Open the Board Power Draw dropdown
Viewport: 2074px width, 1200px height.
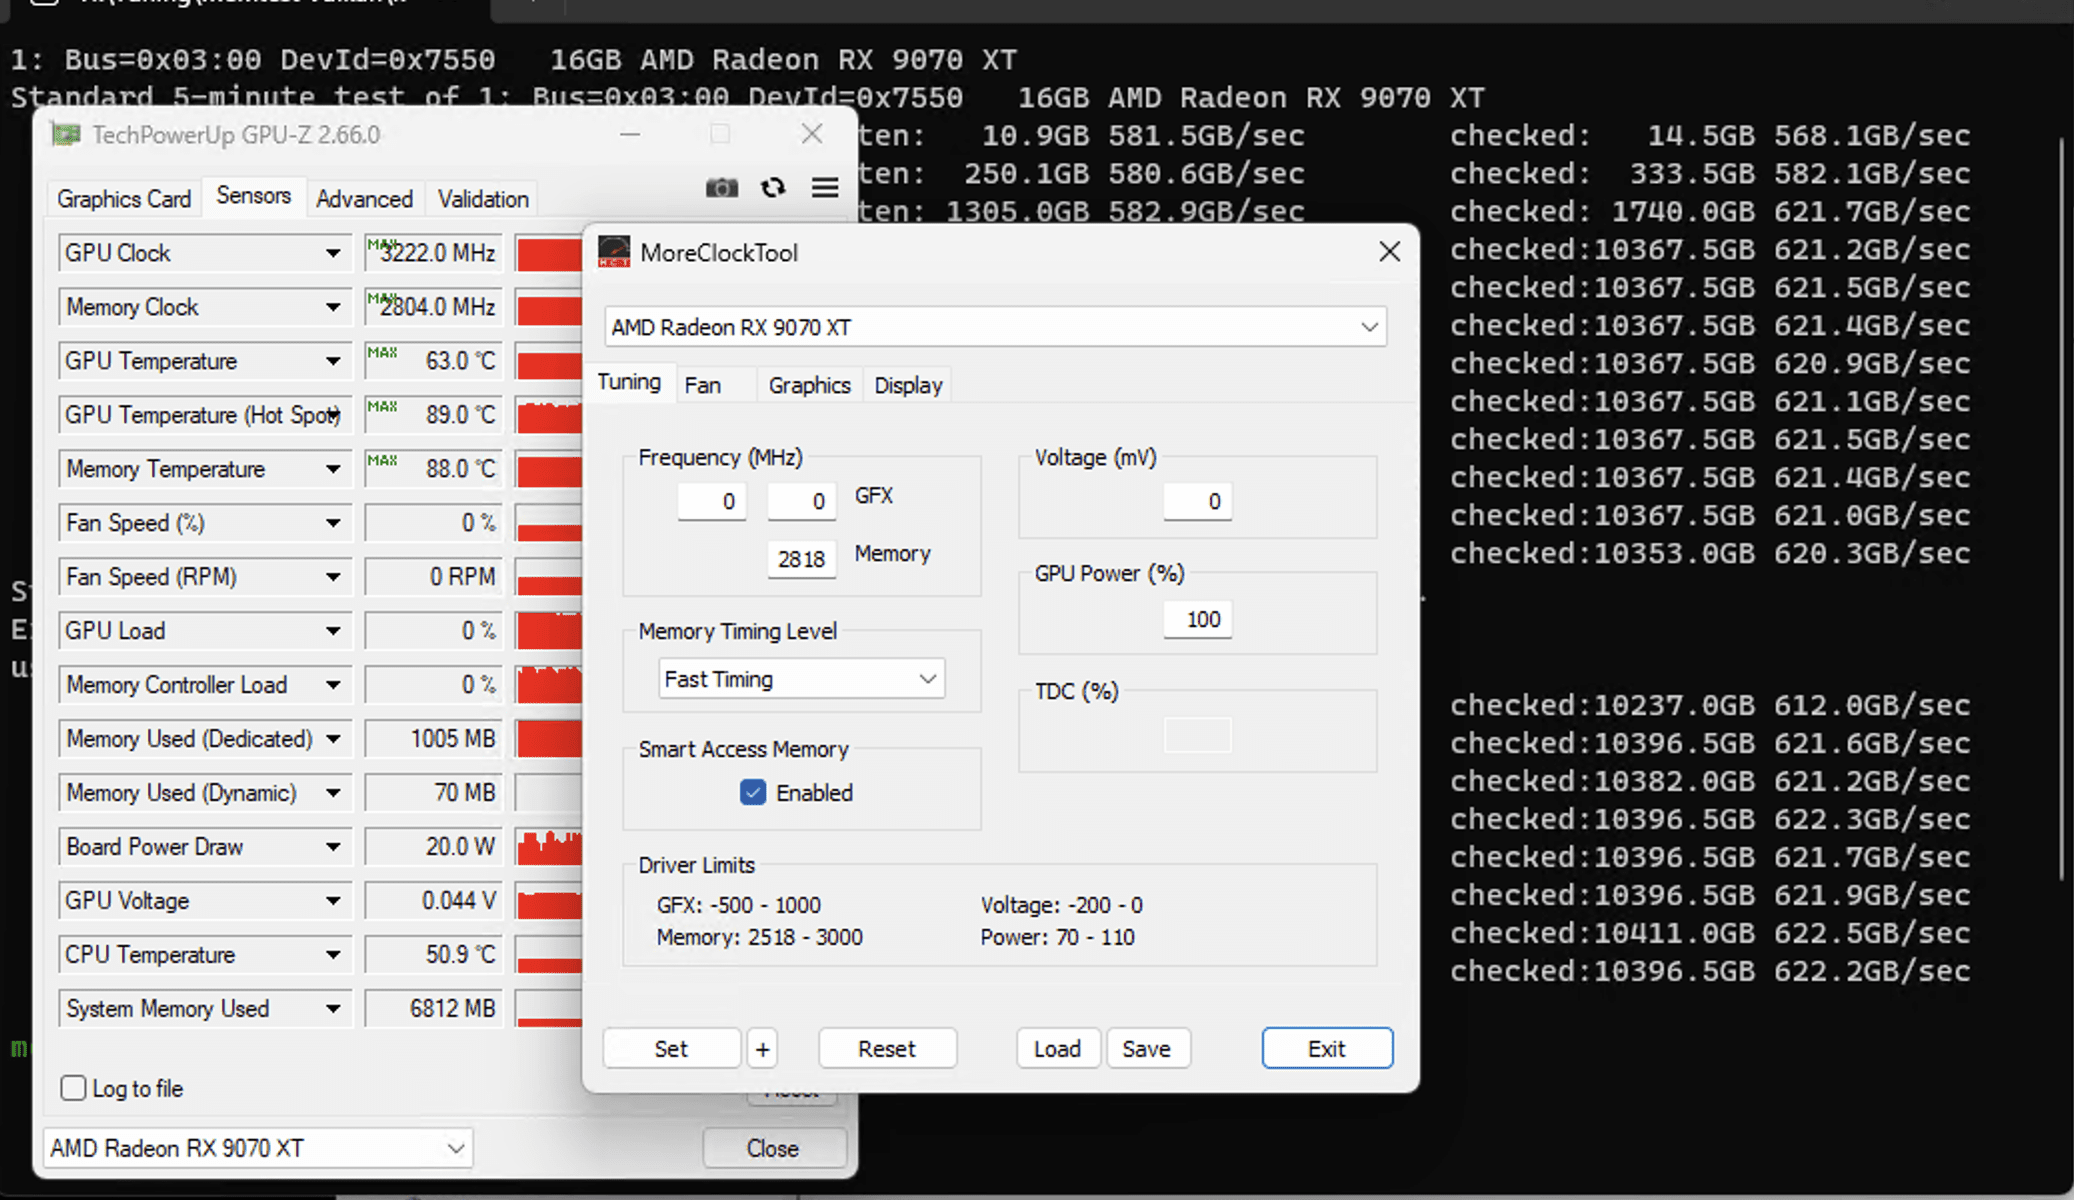(333, 847)
